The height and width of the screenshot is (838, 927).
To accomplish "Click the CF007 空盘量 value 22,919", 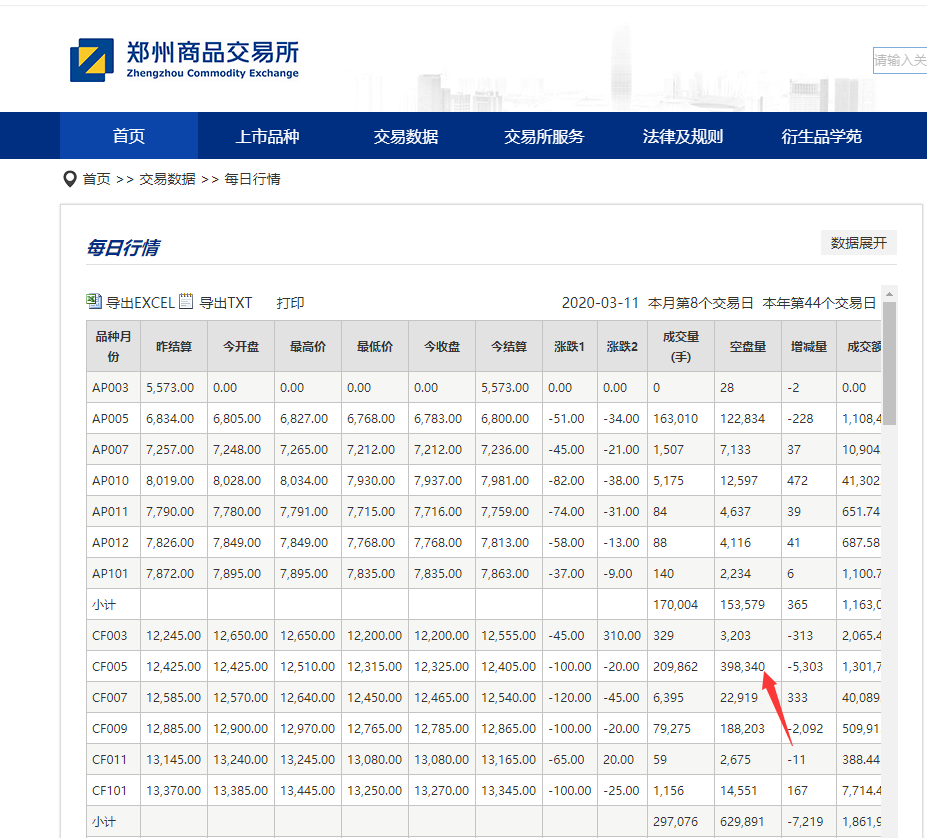I will click(x=738, y=697).
